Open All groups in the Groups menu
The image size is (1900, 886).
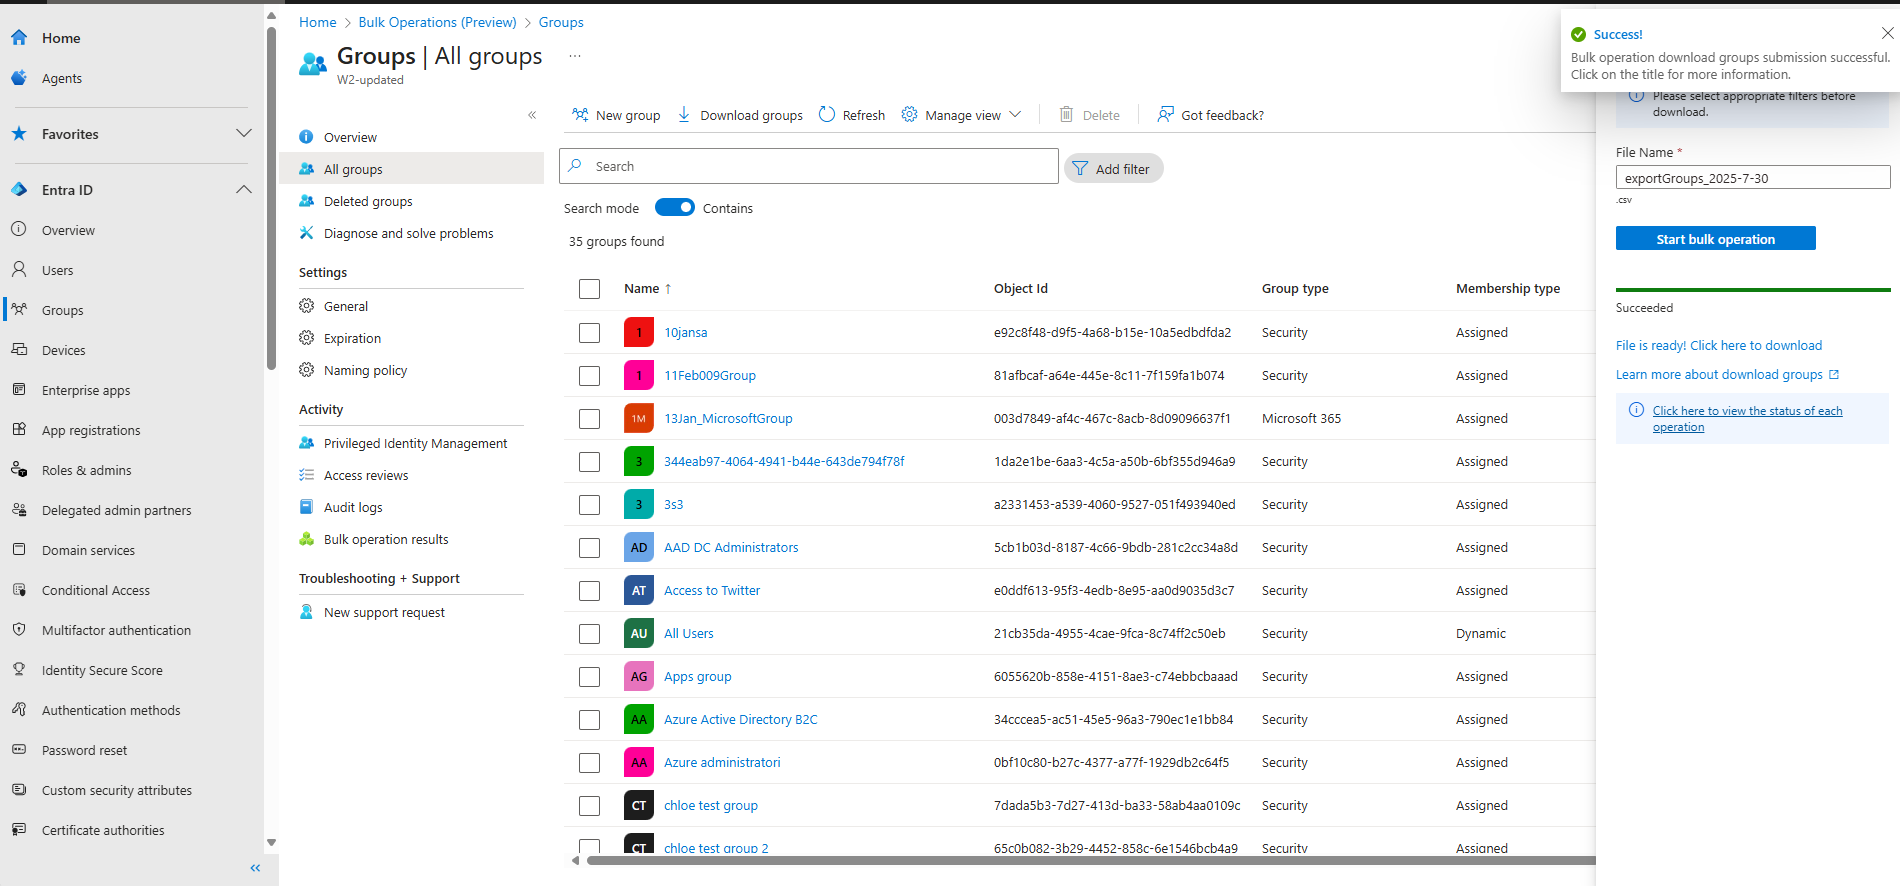tap(411, 169)
